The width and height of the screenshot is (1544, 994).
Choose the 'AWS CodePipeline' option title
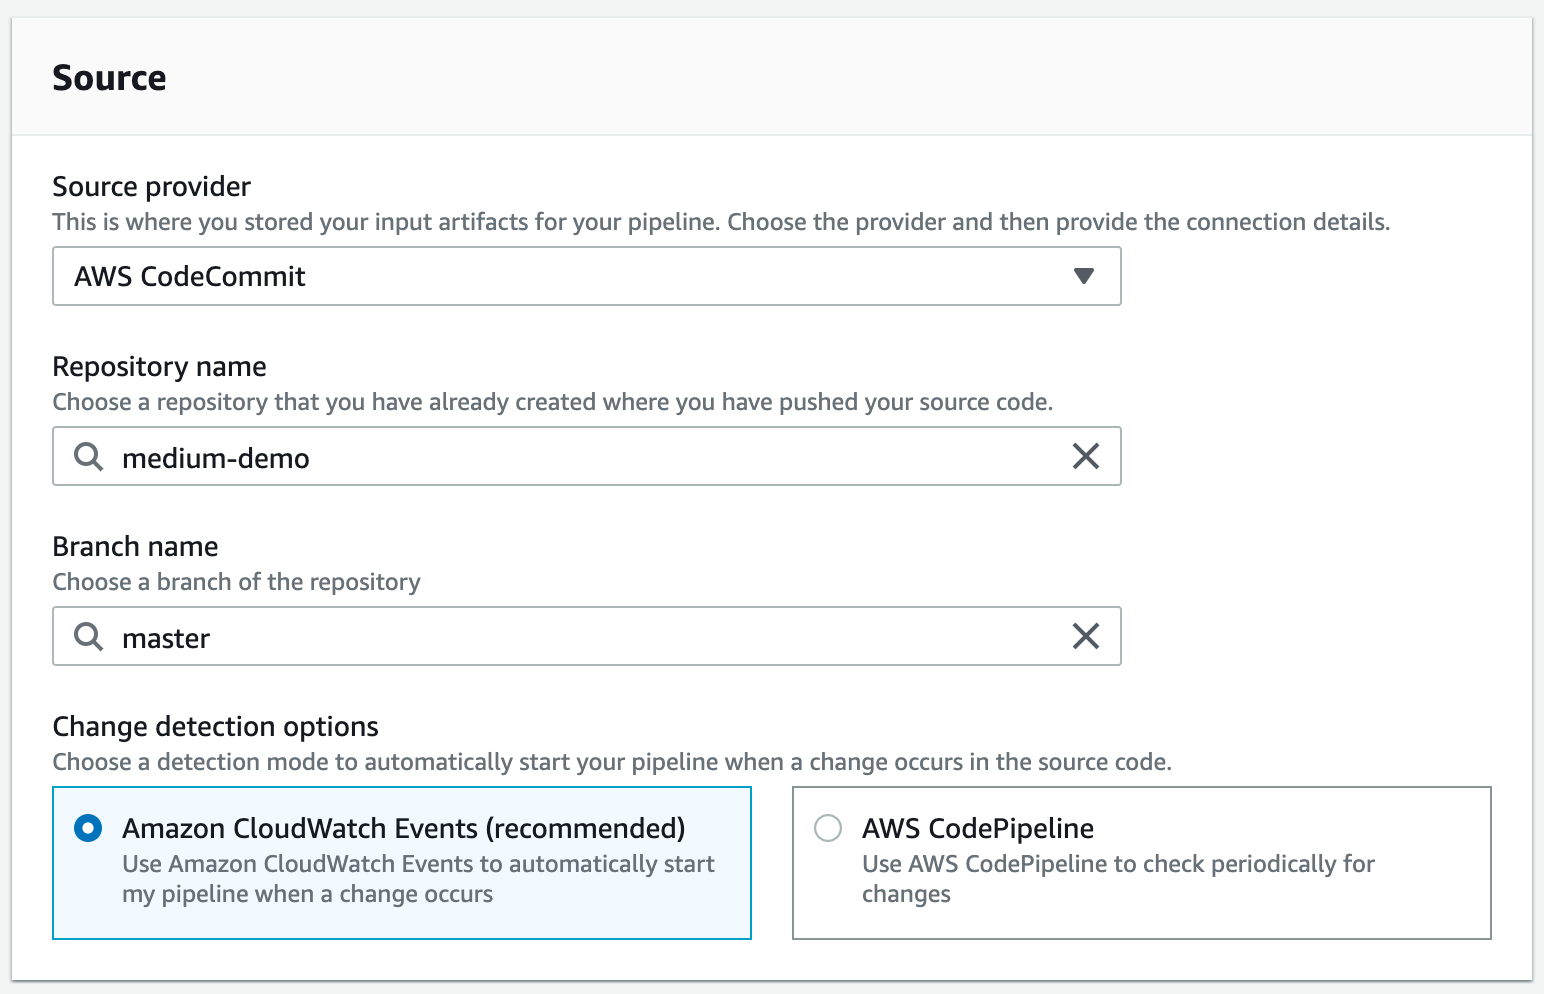coord(978,828)
